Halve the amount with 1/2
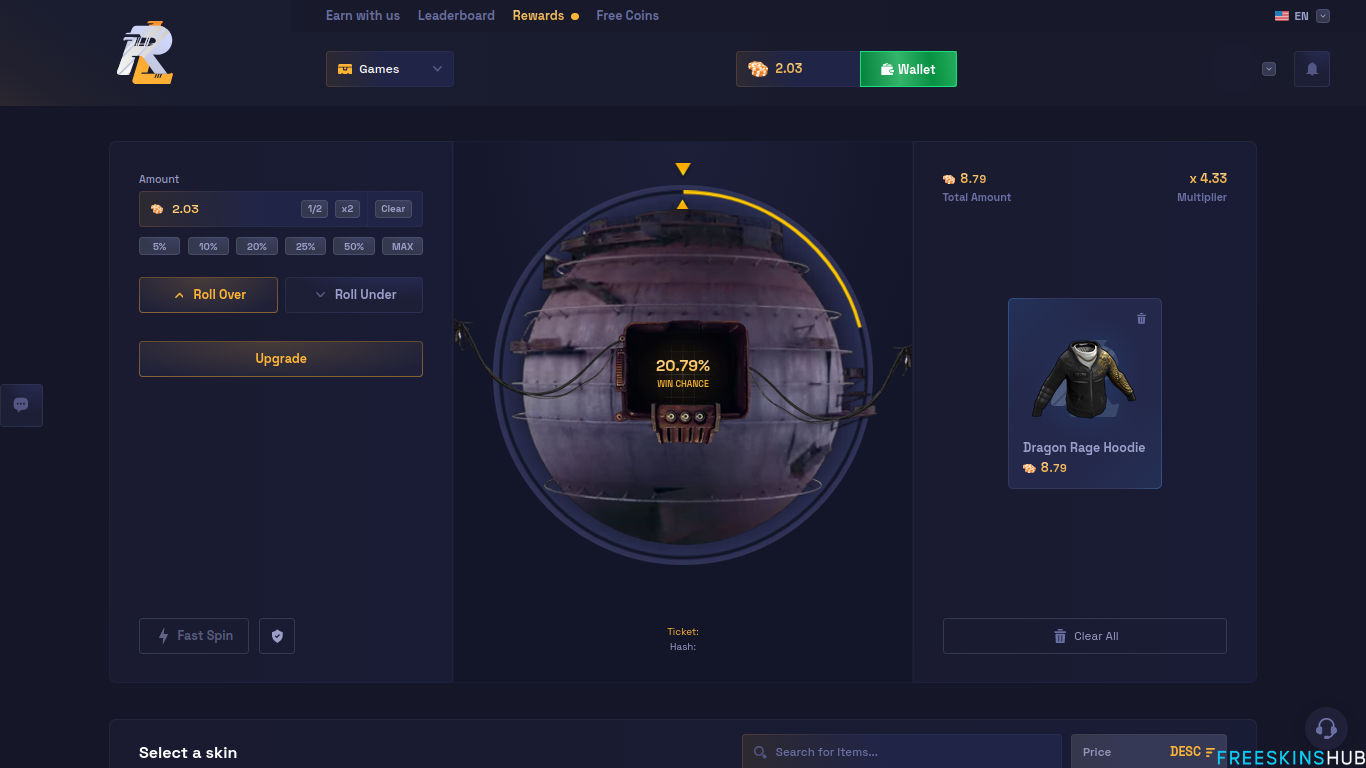Screen dimensions: 1366x768 coord(315,209)
